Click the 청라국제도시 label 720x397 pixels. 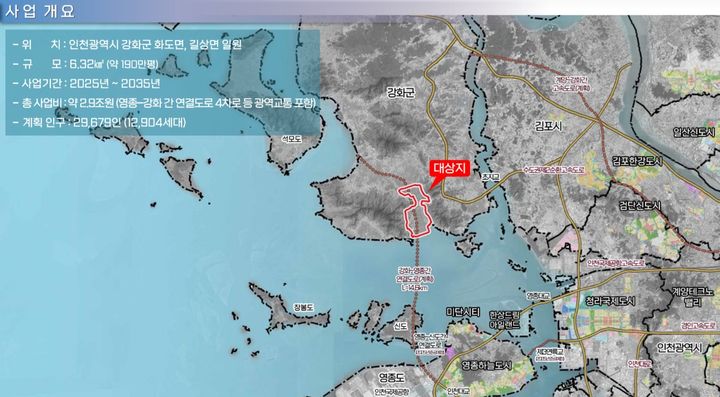coord(610,301)
